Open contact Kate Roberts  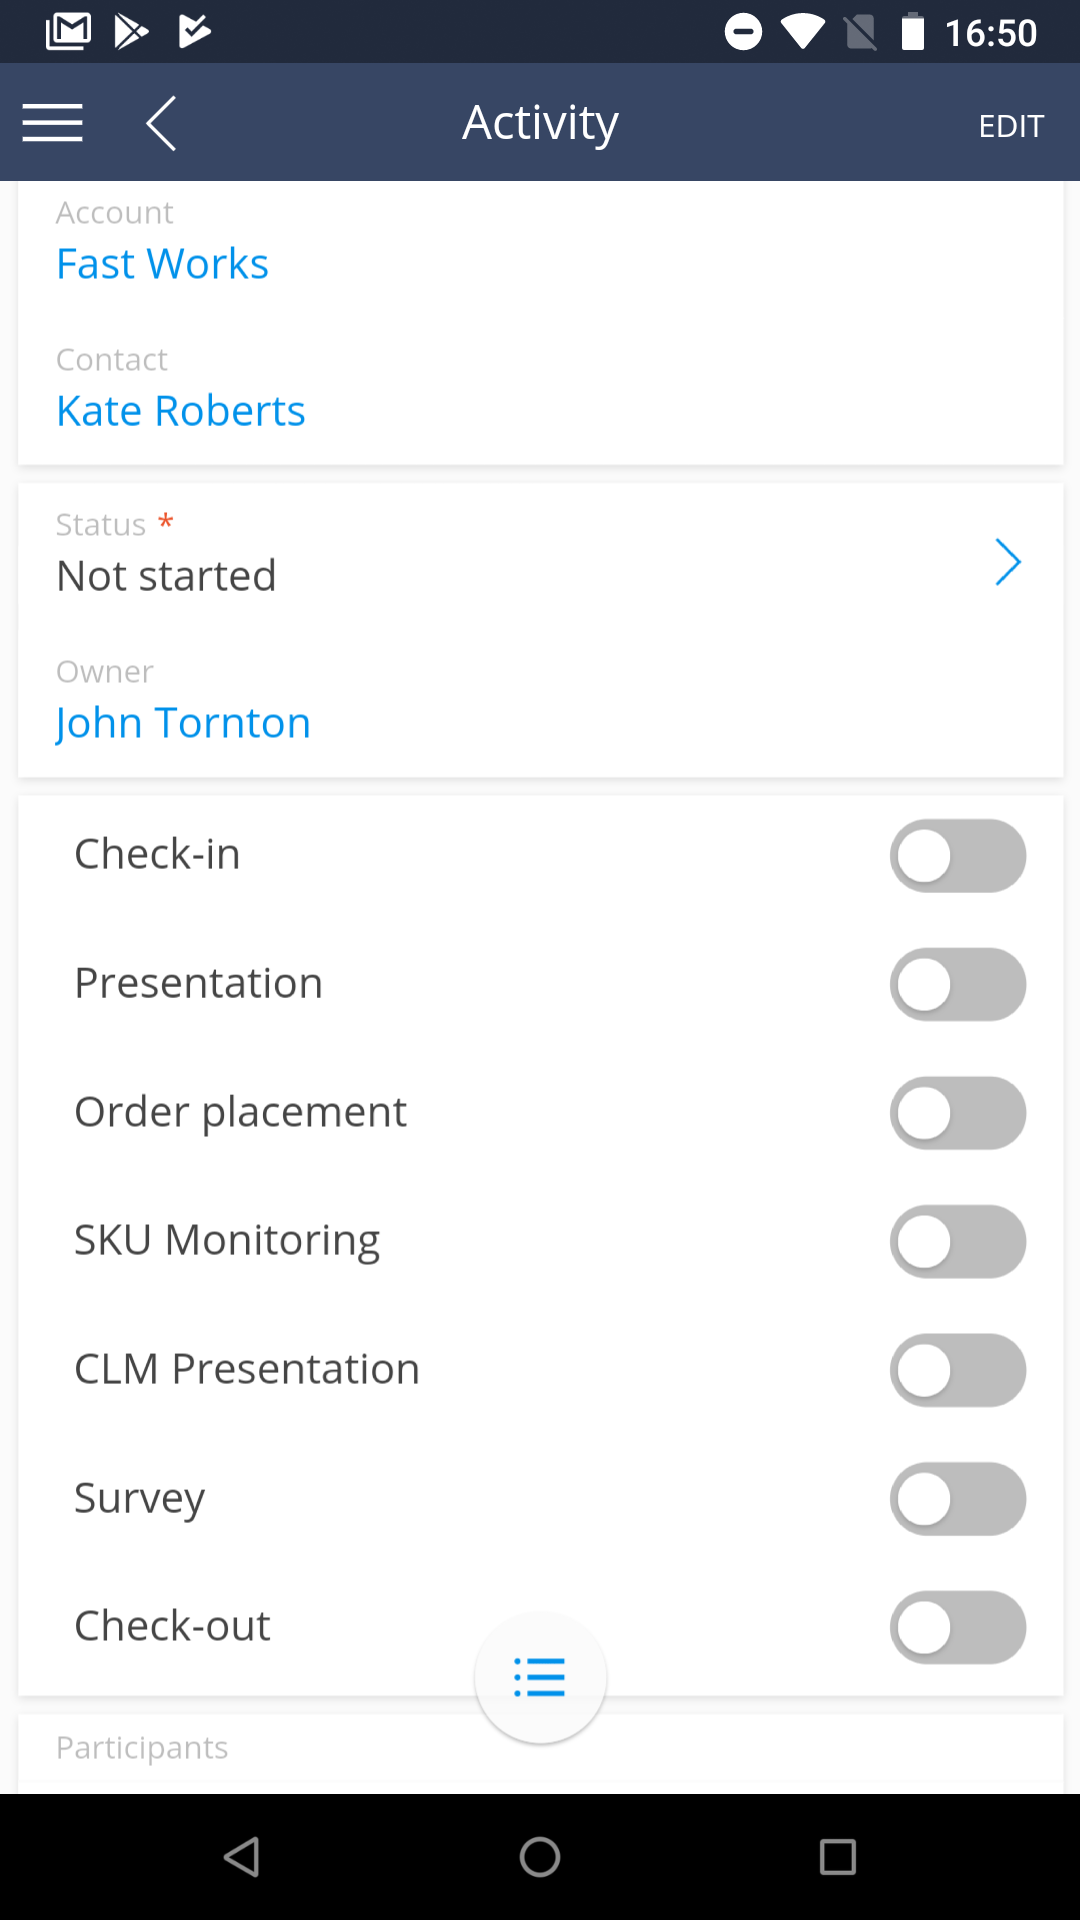pos(181,411)
